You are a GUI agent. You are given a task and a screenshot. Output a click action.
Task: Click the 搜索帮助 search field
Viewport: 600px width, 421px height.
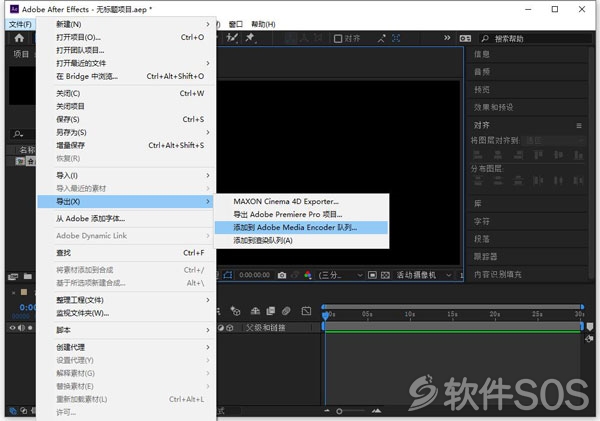coord(537,39)
